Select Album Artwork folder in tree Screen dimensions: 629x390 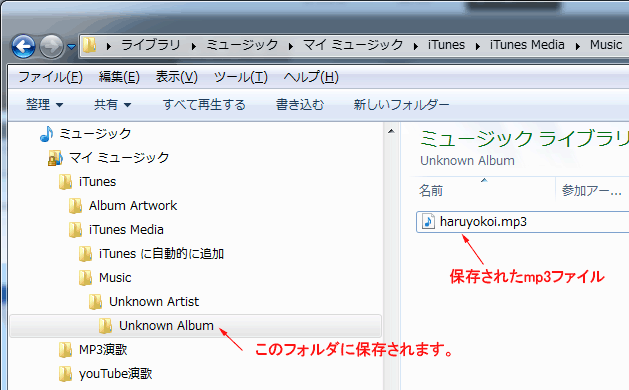pyautogui.click(x=133, y=206)
